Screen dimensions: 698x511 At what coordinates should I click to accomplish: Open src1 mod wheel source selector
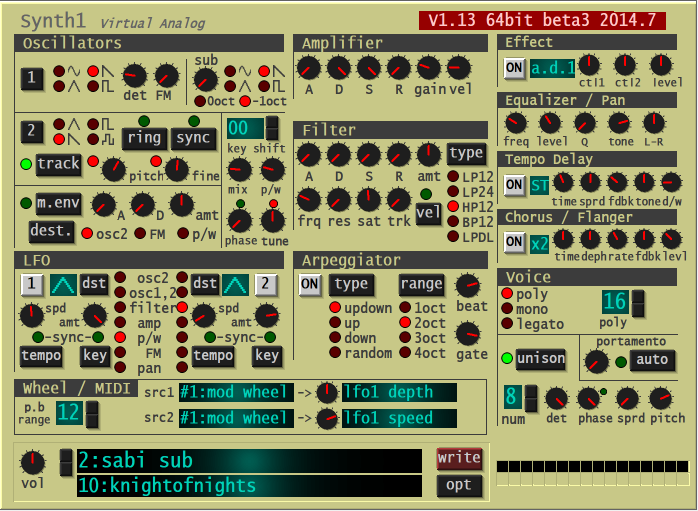coord(236,392)
